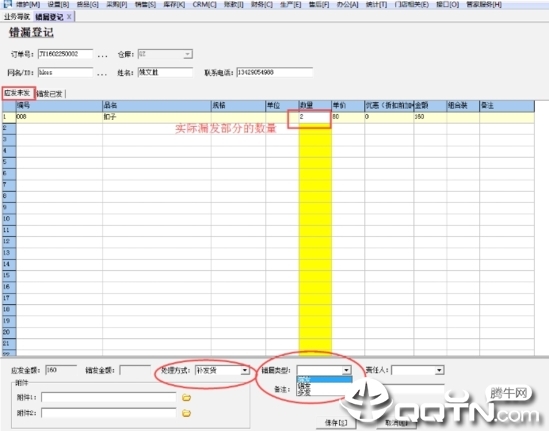Screen dimensions: 549x431
Task: Open the CRM[C] menu
Action: tap(204, 5)
